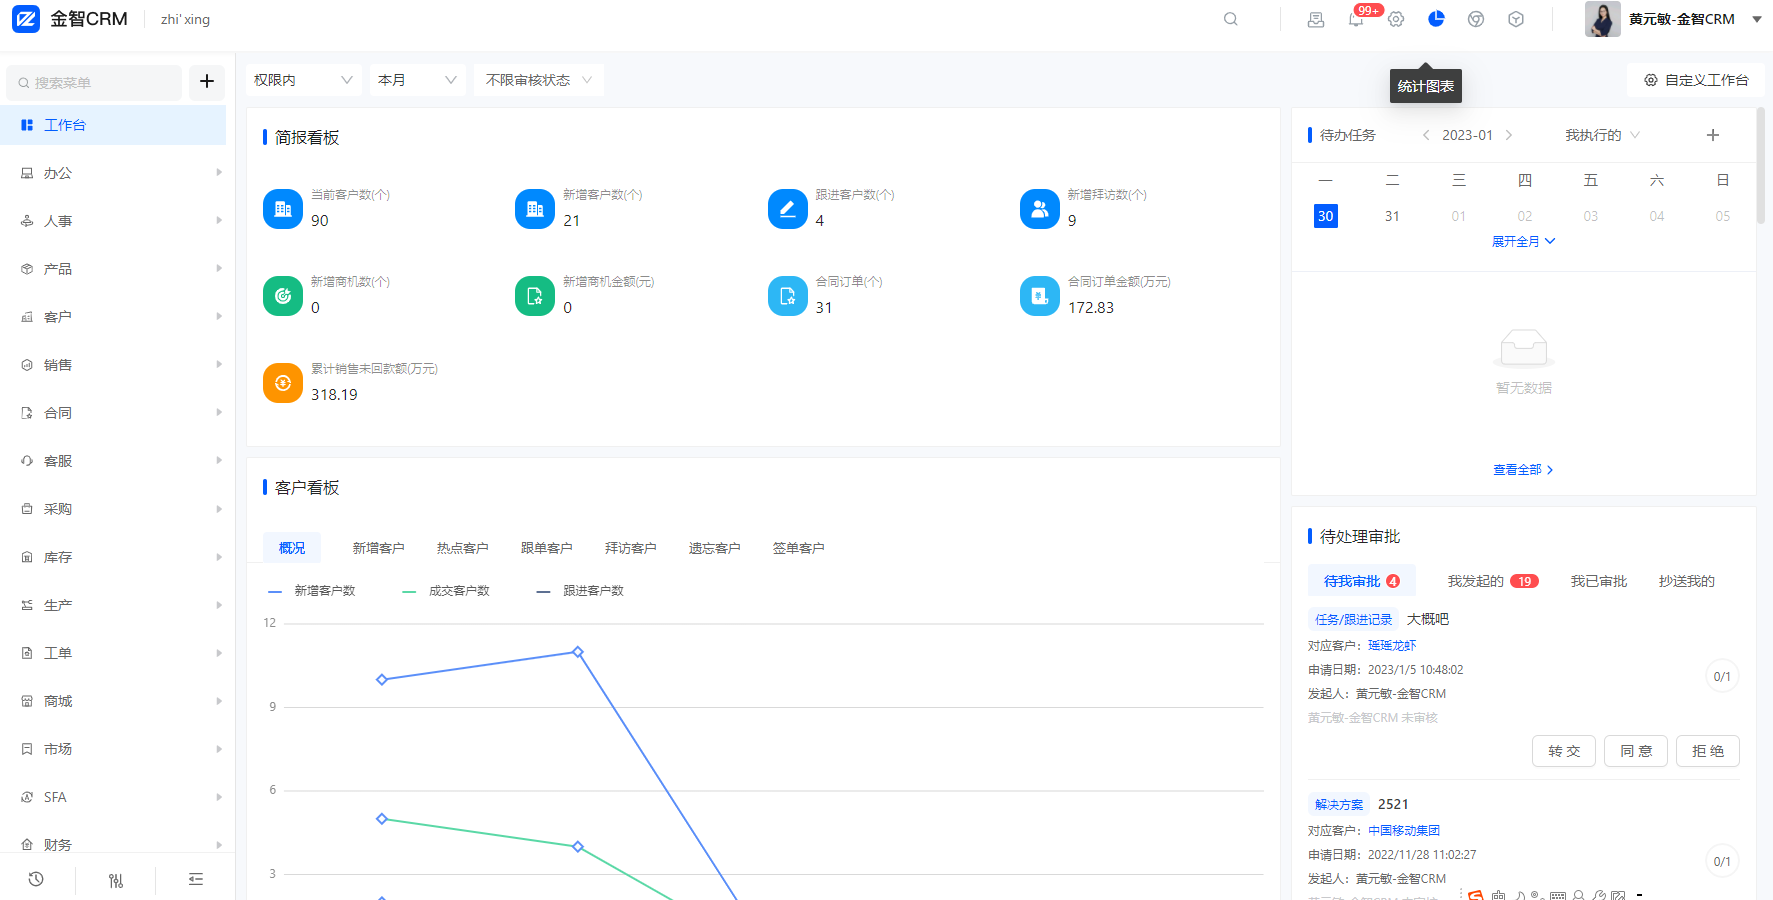Switch to the 签单客户 tab
This screenshot has height=900, width=1773.
[798, 548]
